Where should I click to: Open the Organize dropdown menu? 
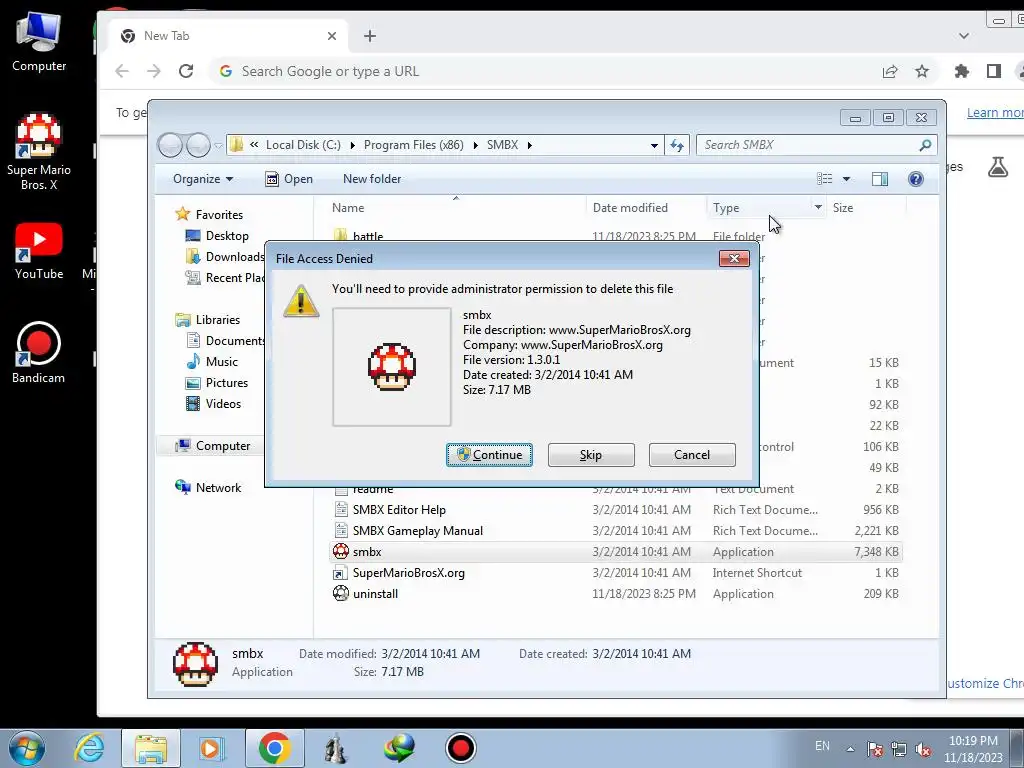[x=202, y=179]
